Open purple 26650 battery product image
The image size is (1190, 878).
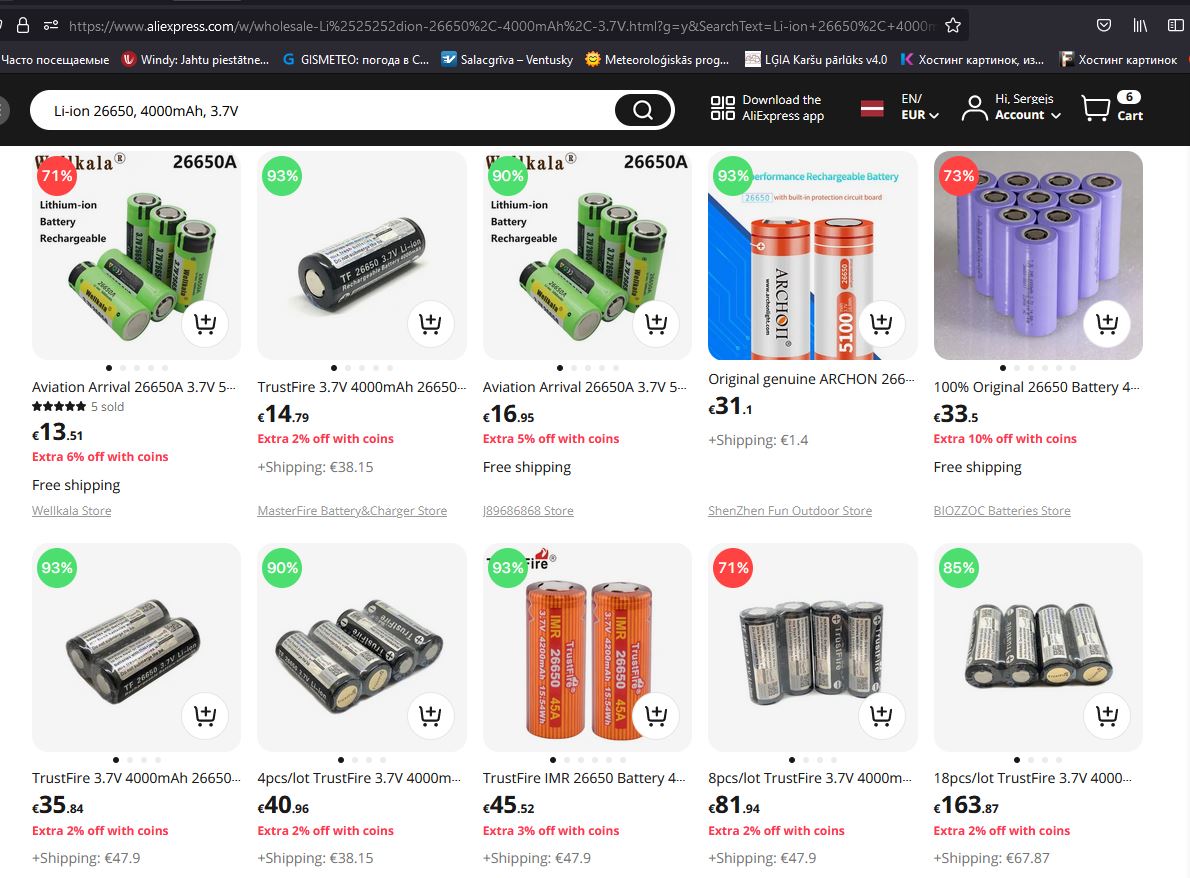(1037, 255)
